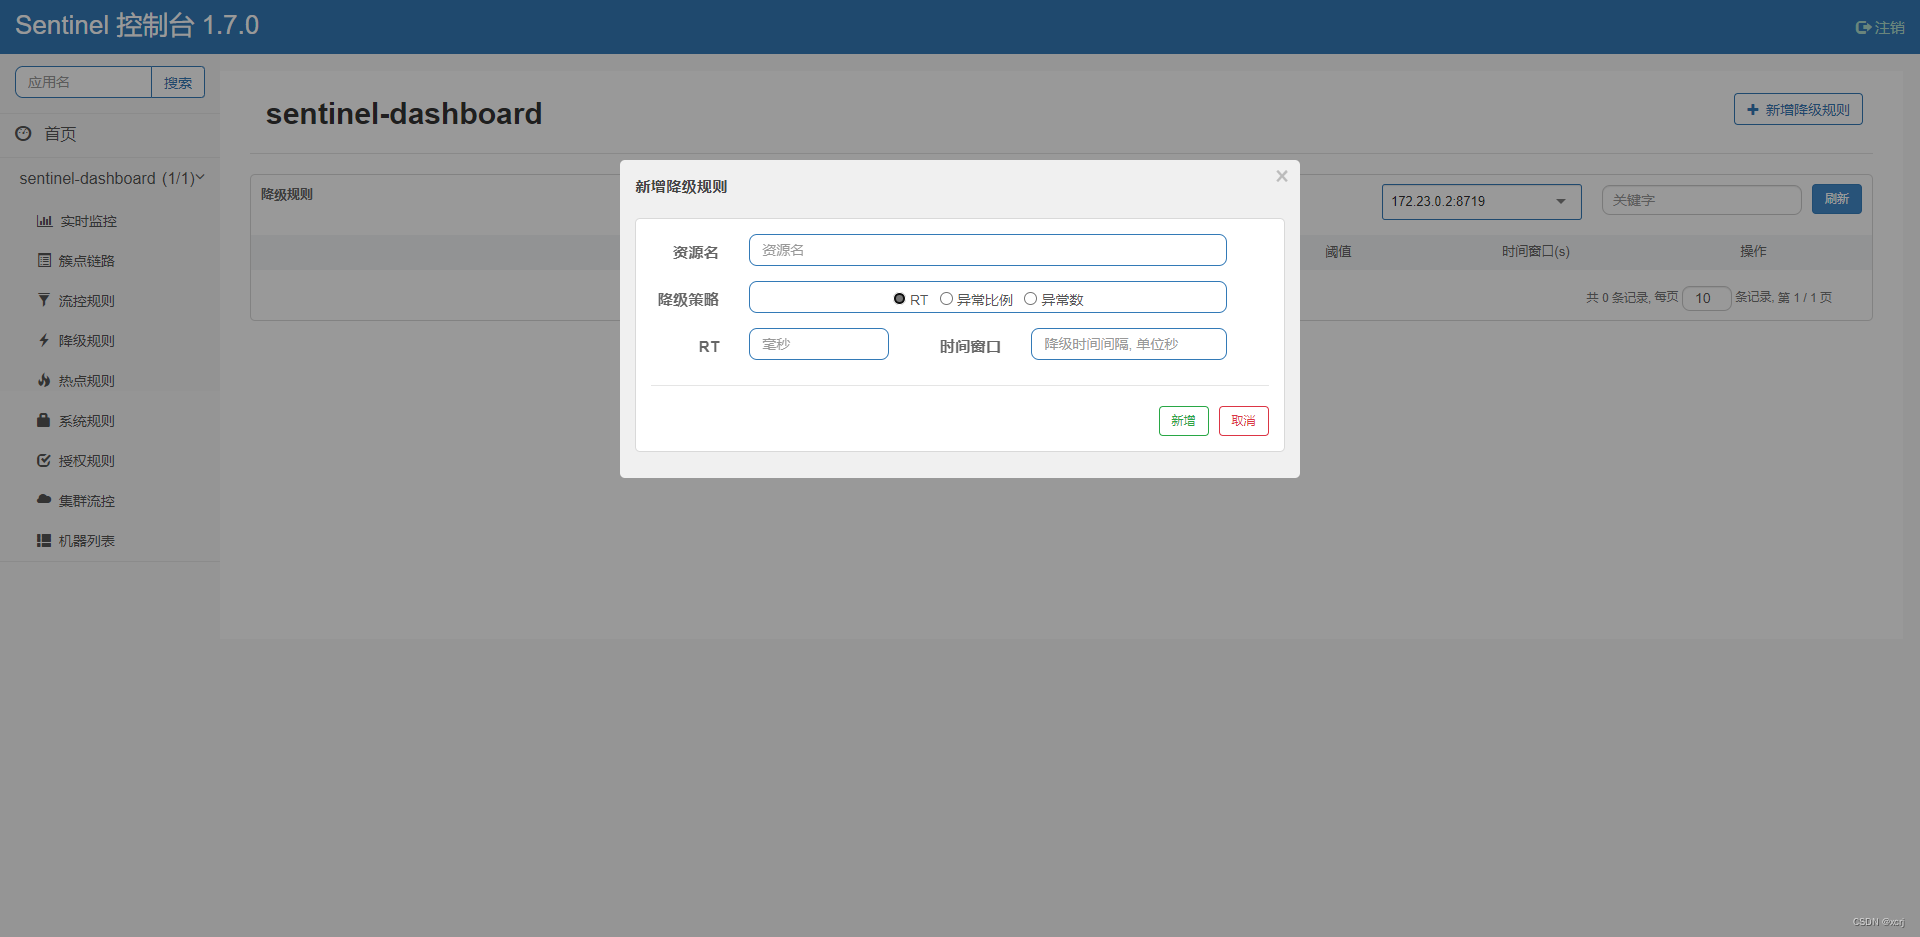Select the RT degrade strategy radio
Screen dimensions: 1920x937
(x=899, y=298)
